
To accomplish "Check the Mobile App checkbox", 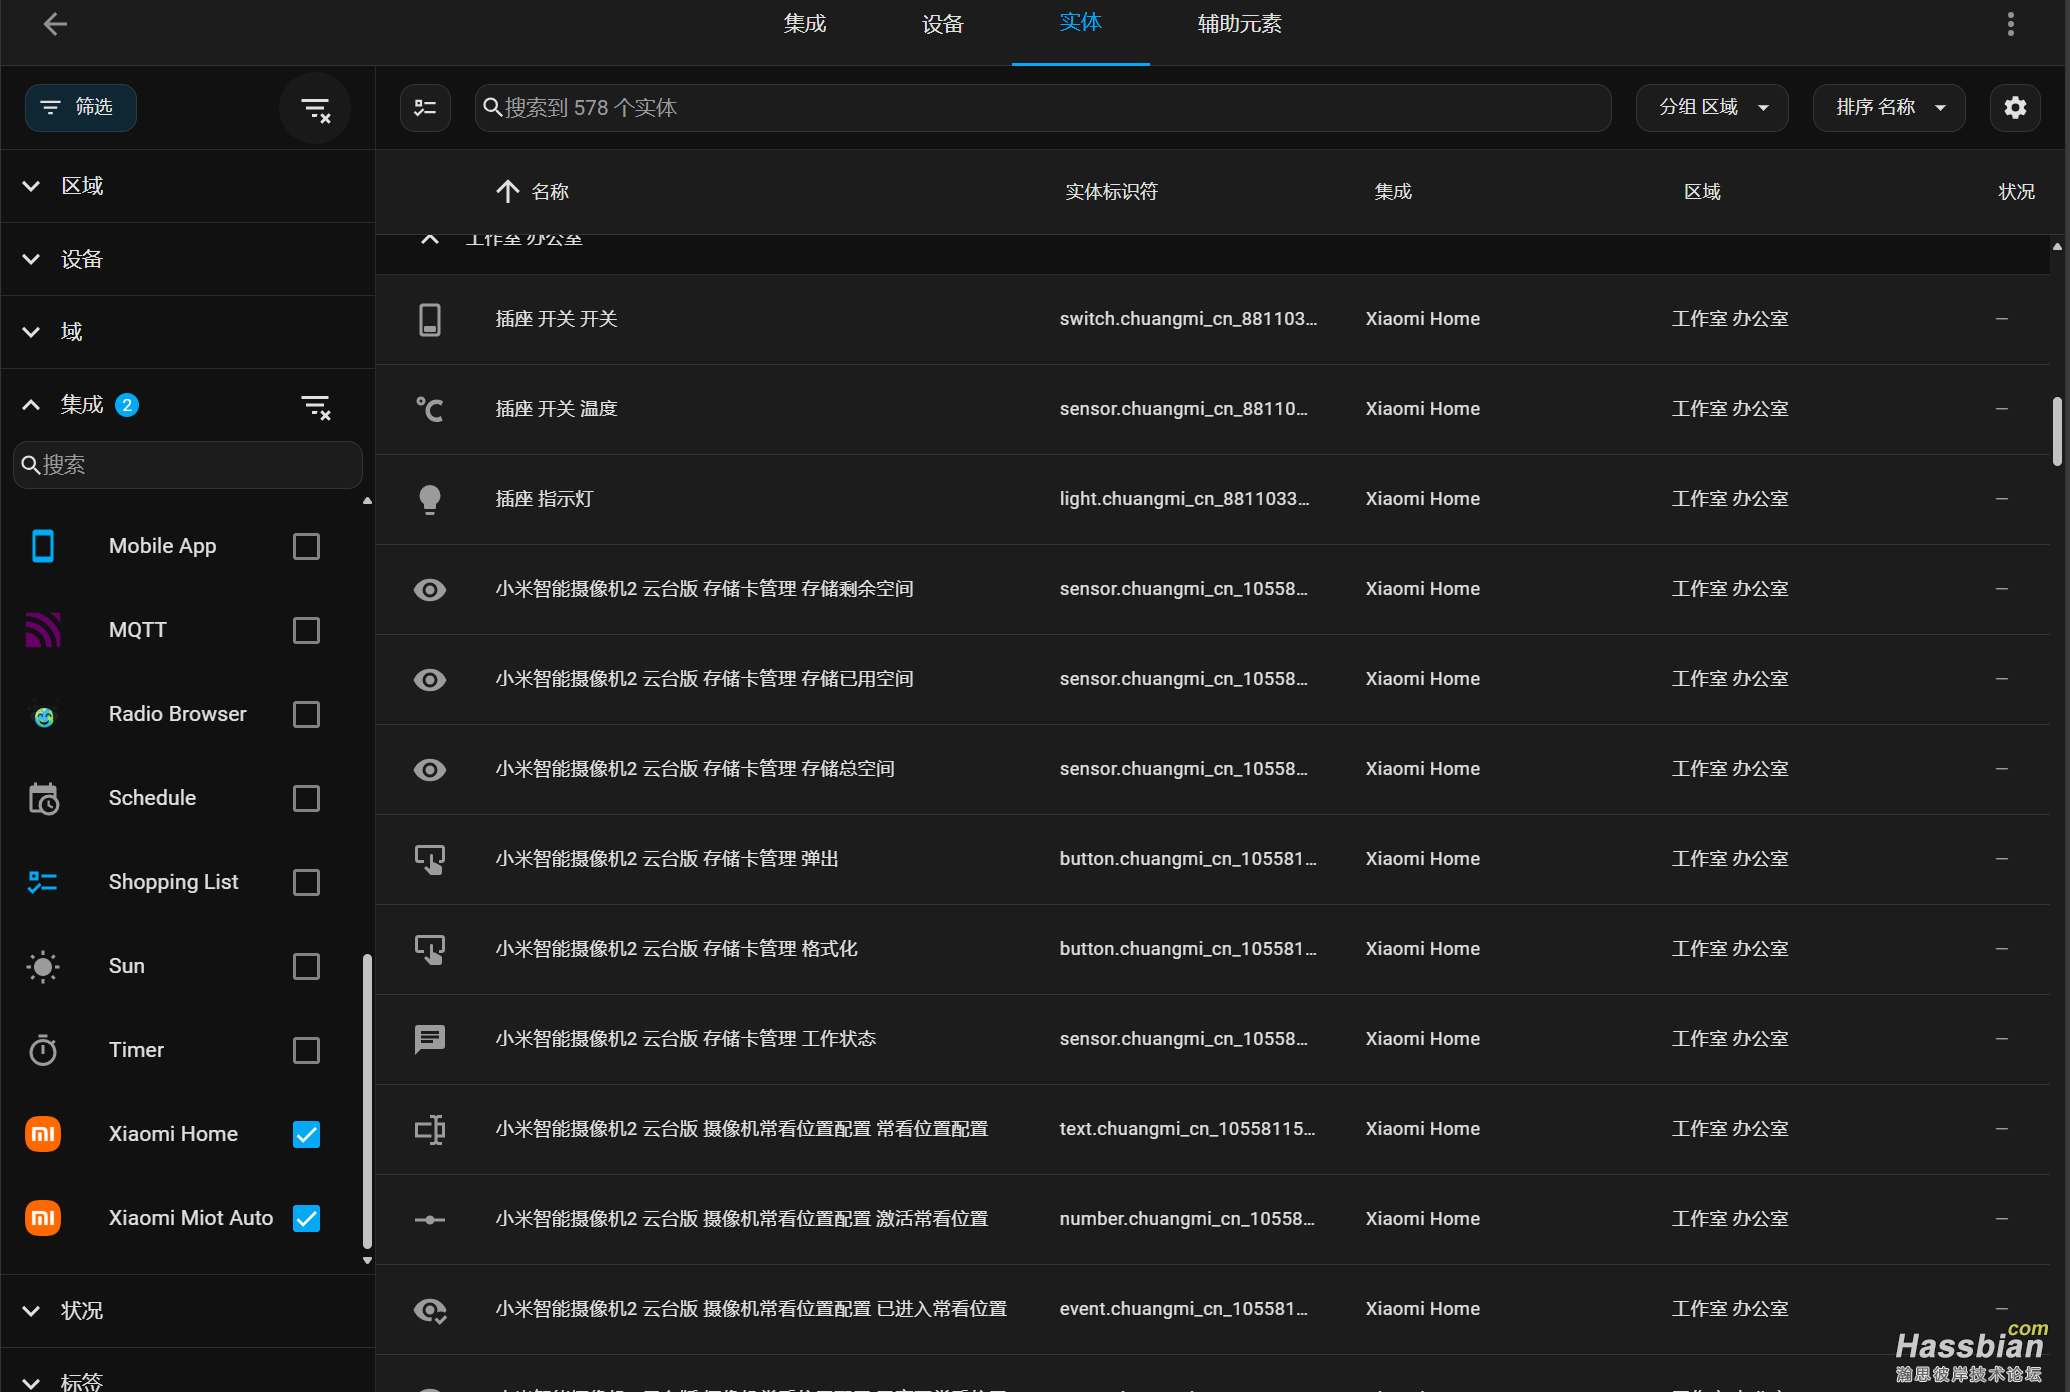I will [x=306, y=546].
